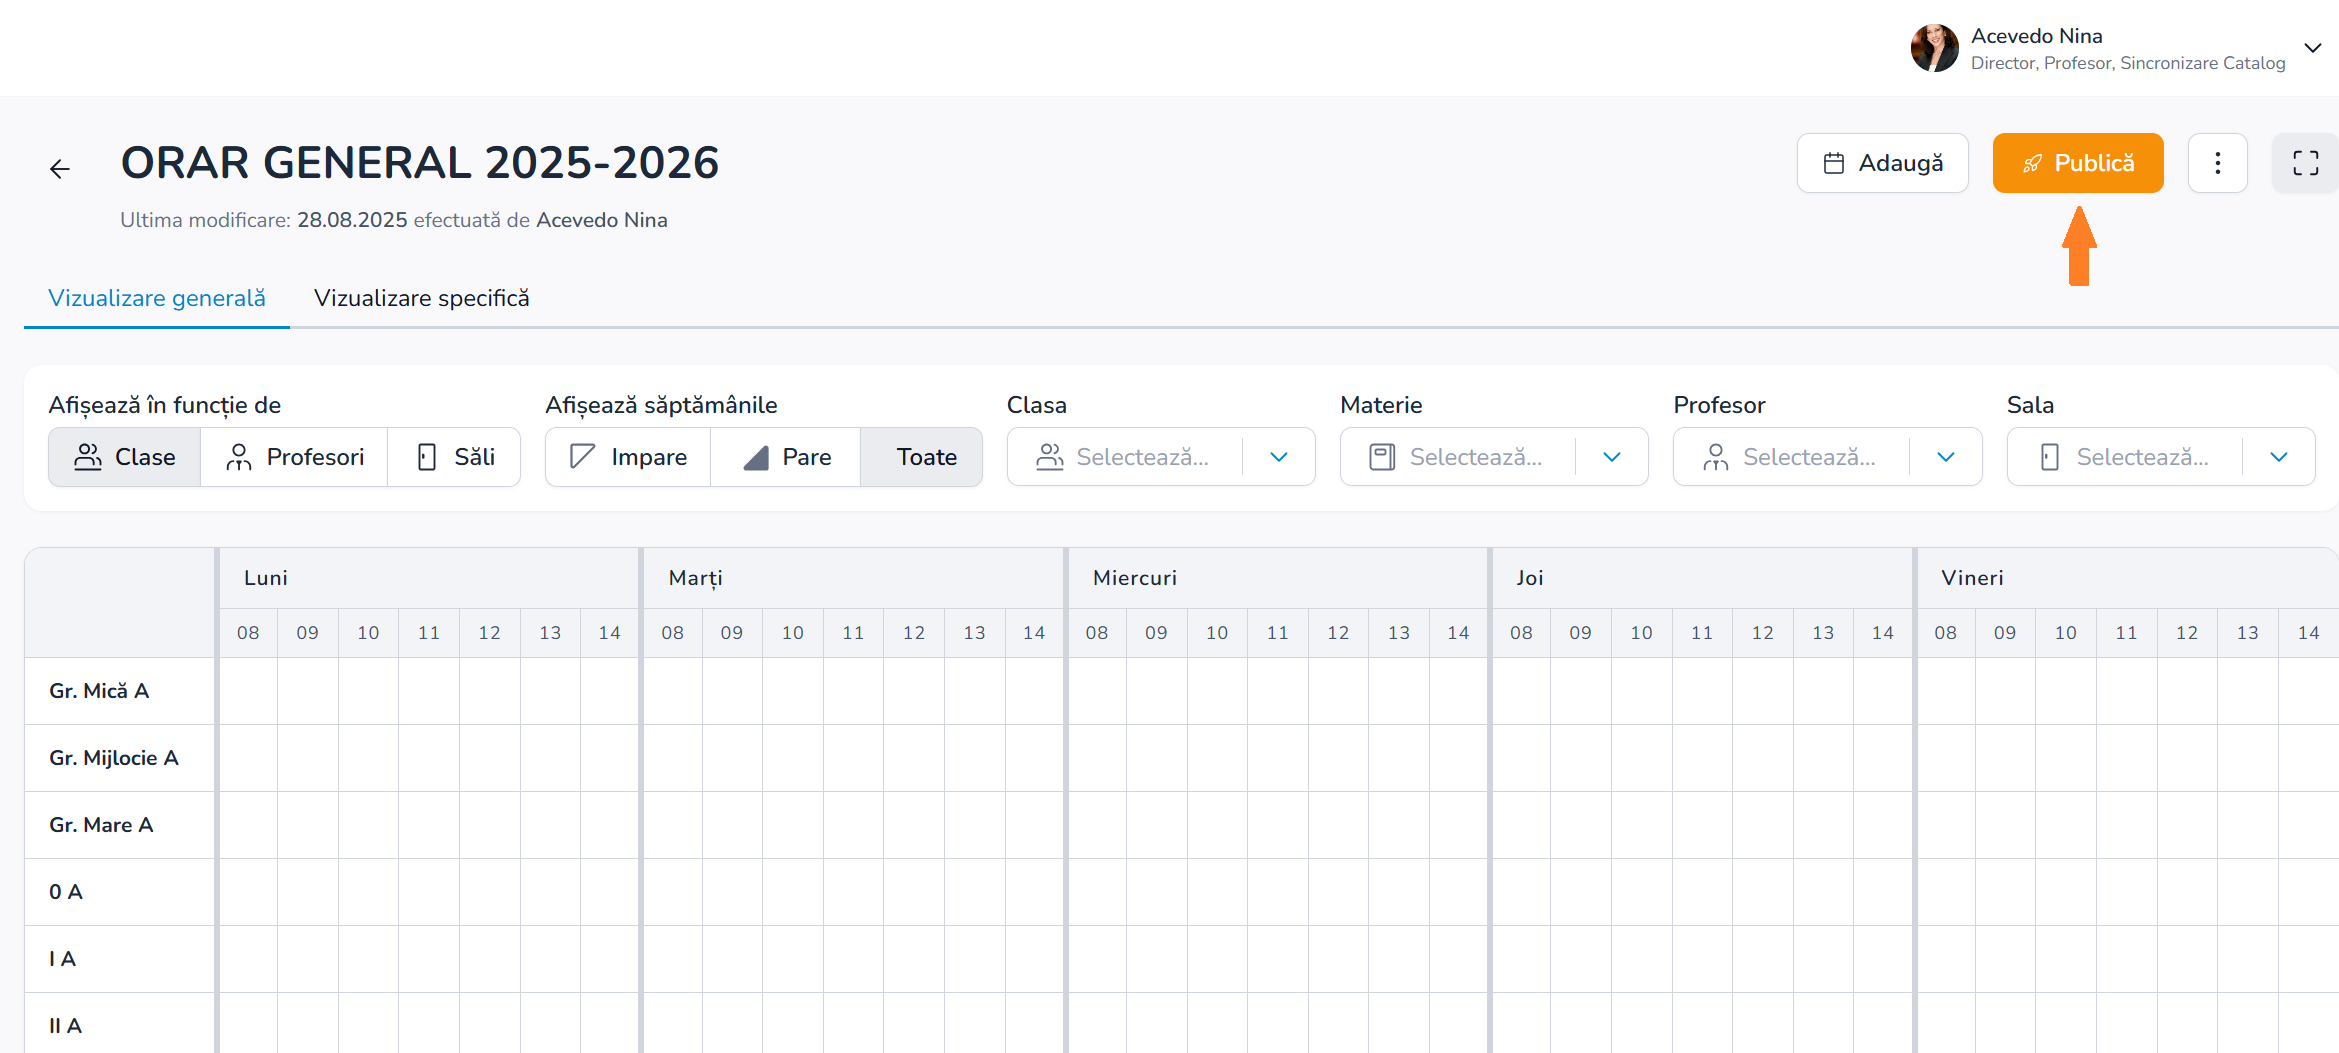The width and height of the screenshot is (2339, 1053).
Task: Expand the account menu chevron
Action: 2312,48
